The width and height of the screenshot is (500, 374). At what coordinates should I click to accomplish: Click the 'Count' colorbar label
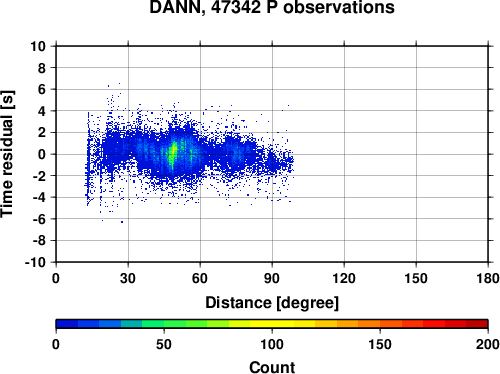click(272, 367)
